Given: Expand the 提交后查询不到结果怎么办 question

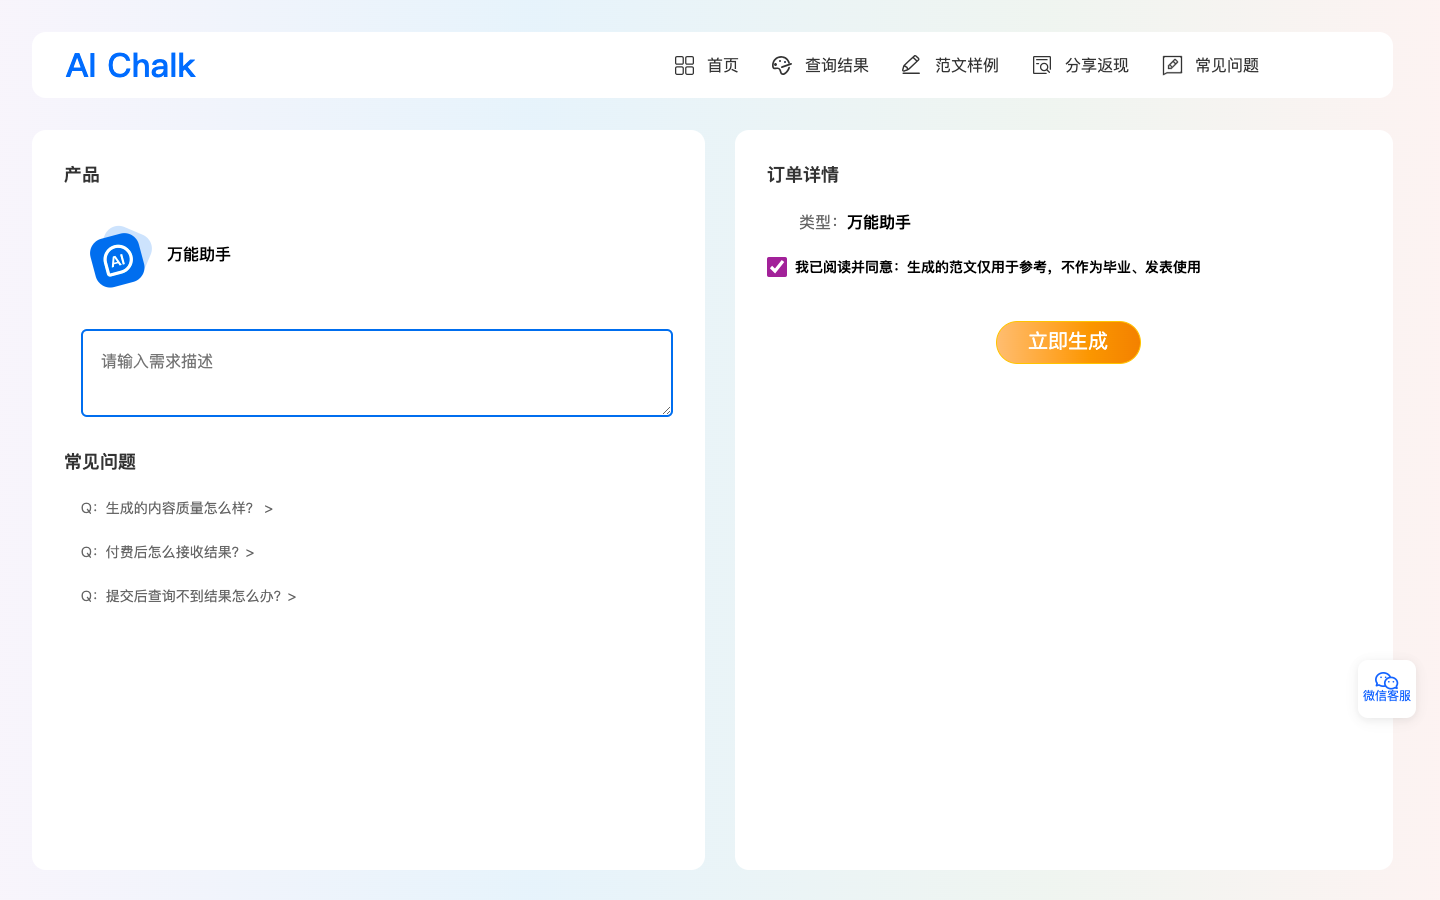Looking at the screenshot, I should (189, 596).
